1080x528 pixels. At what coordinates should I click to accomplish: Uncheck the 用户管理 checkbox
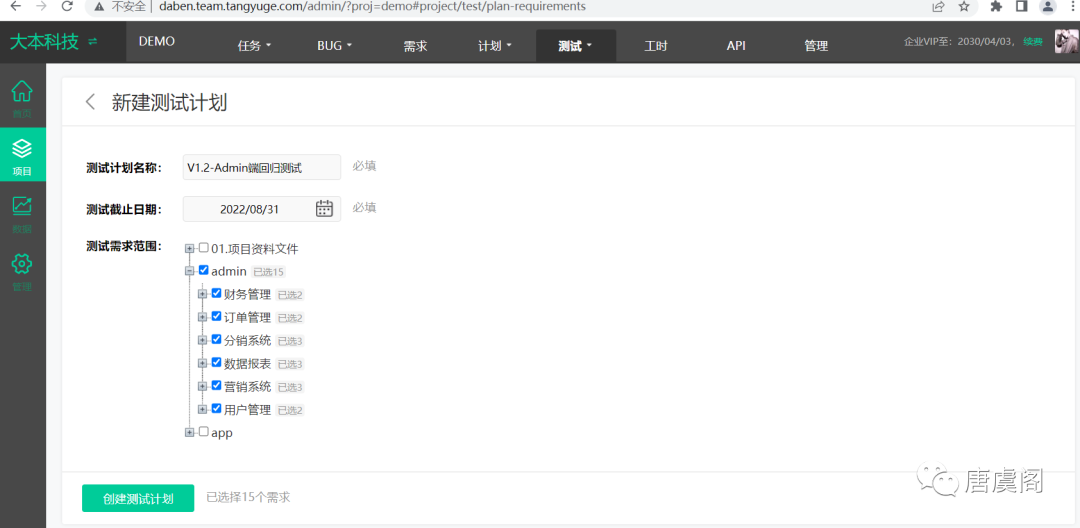pyautogui.click(x=216, y=409)
